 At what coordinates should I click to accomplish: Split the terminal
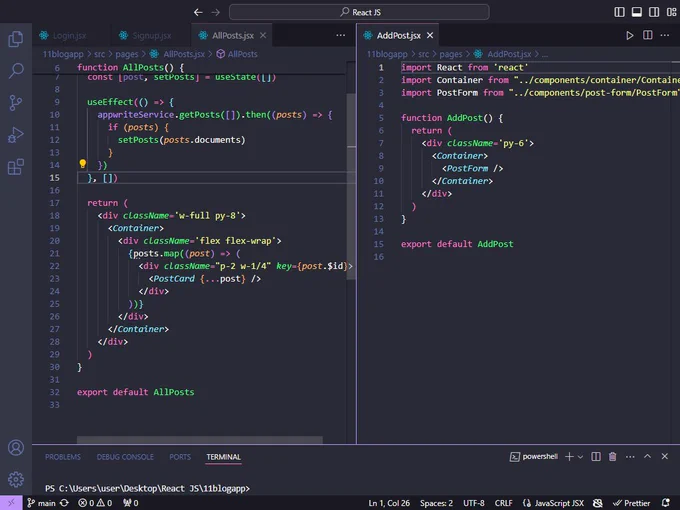point(596,457)
